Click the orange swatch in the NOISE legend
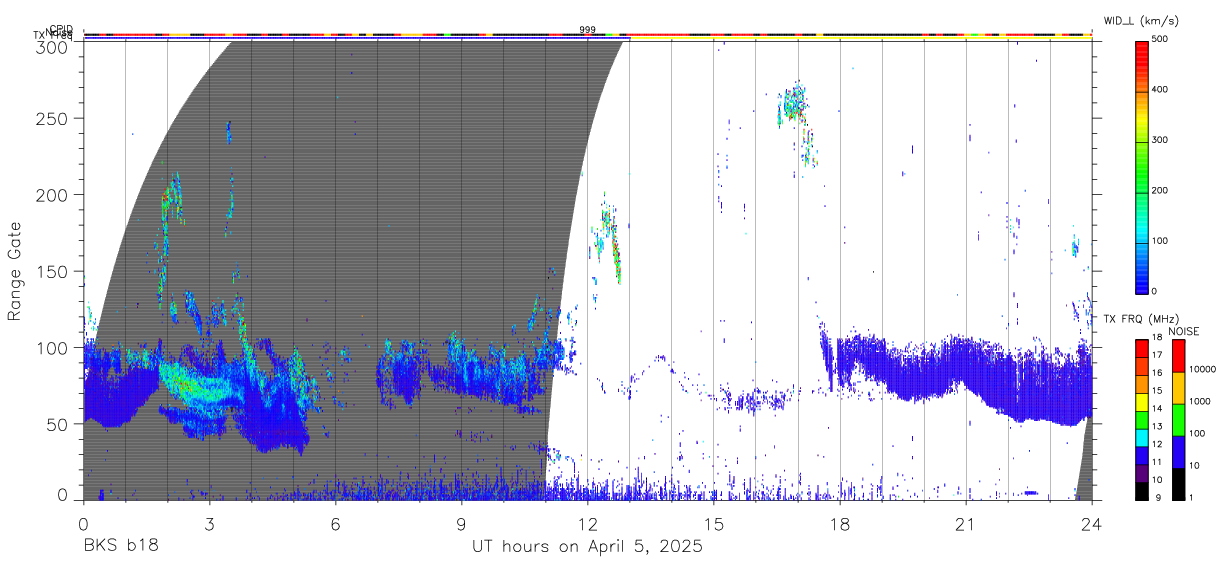The image size is (1228, 567). pos(1177,388)
